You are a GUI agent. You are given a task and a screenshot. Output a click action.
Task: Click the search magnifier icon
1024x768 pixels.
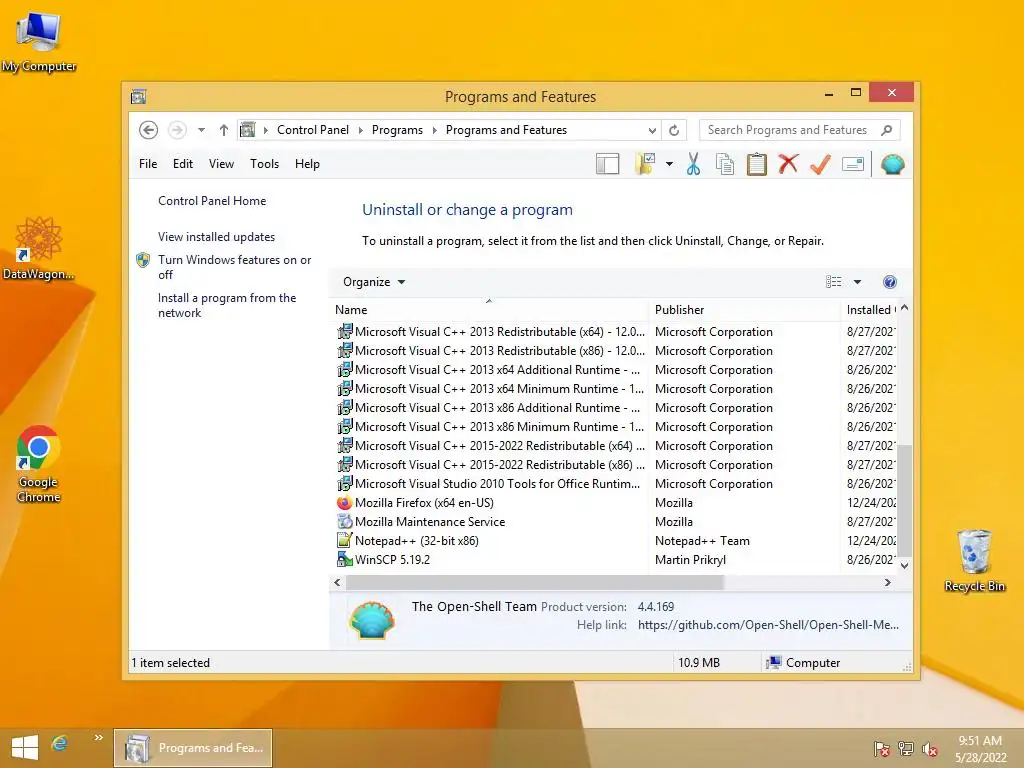(886, 130)
